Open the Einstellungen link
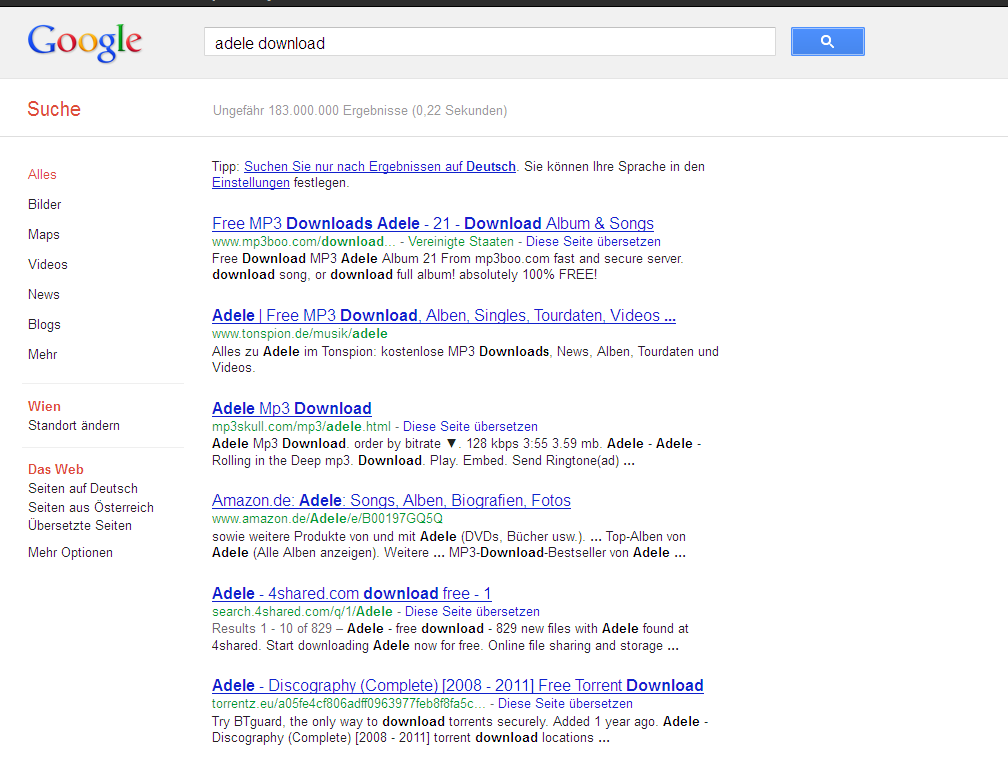Screen dimensions: 1008x758 [x=251, y=183]
